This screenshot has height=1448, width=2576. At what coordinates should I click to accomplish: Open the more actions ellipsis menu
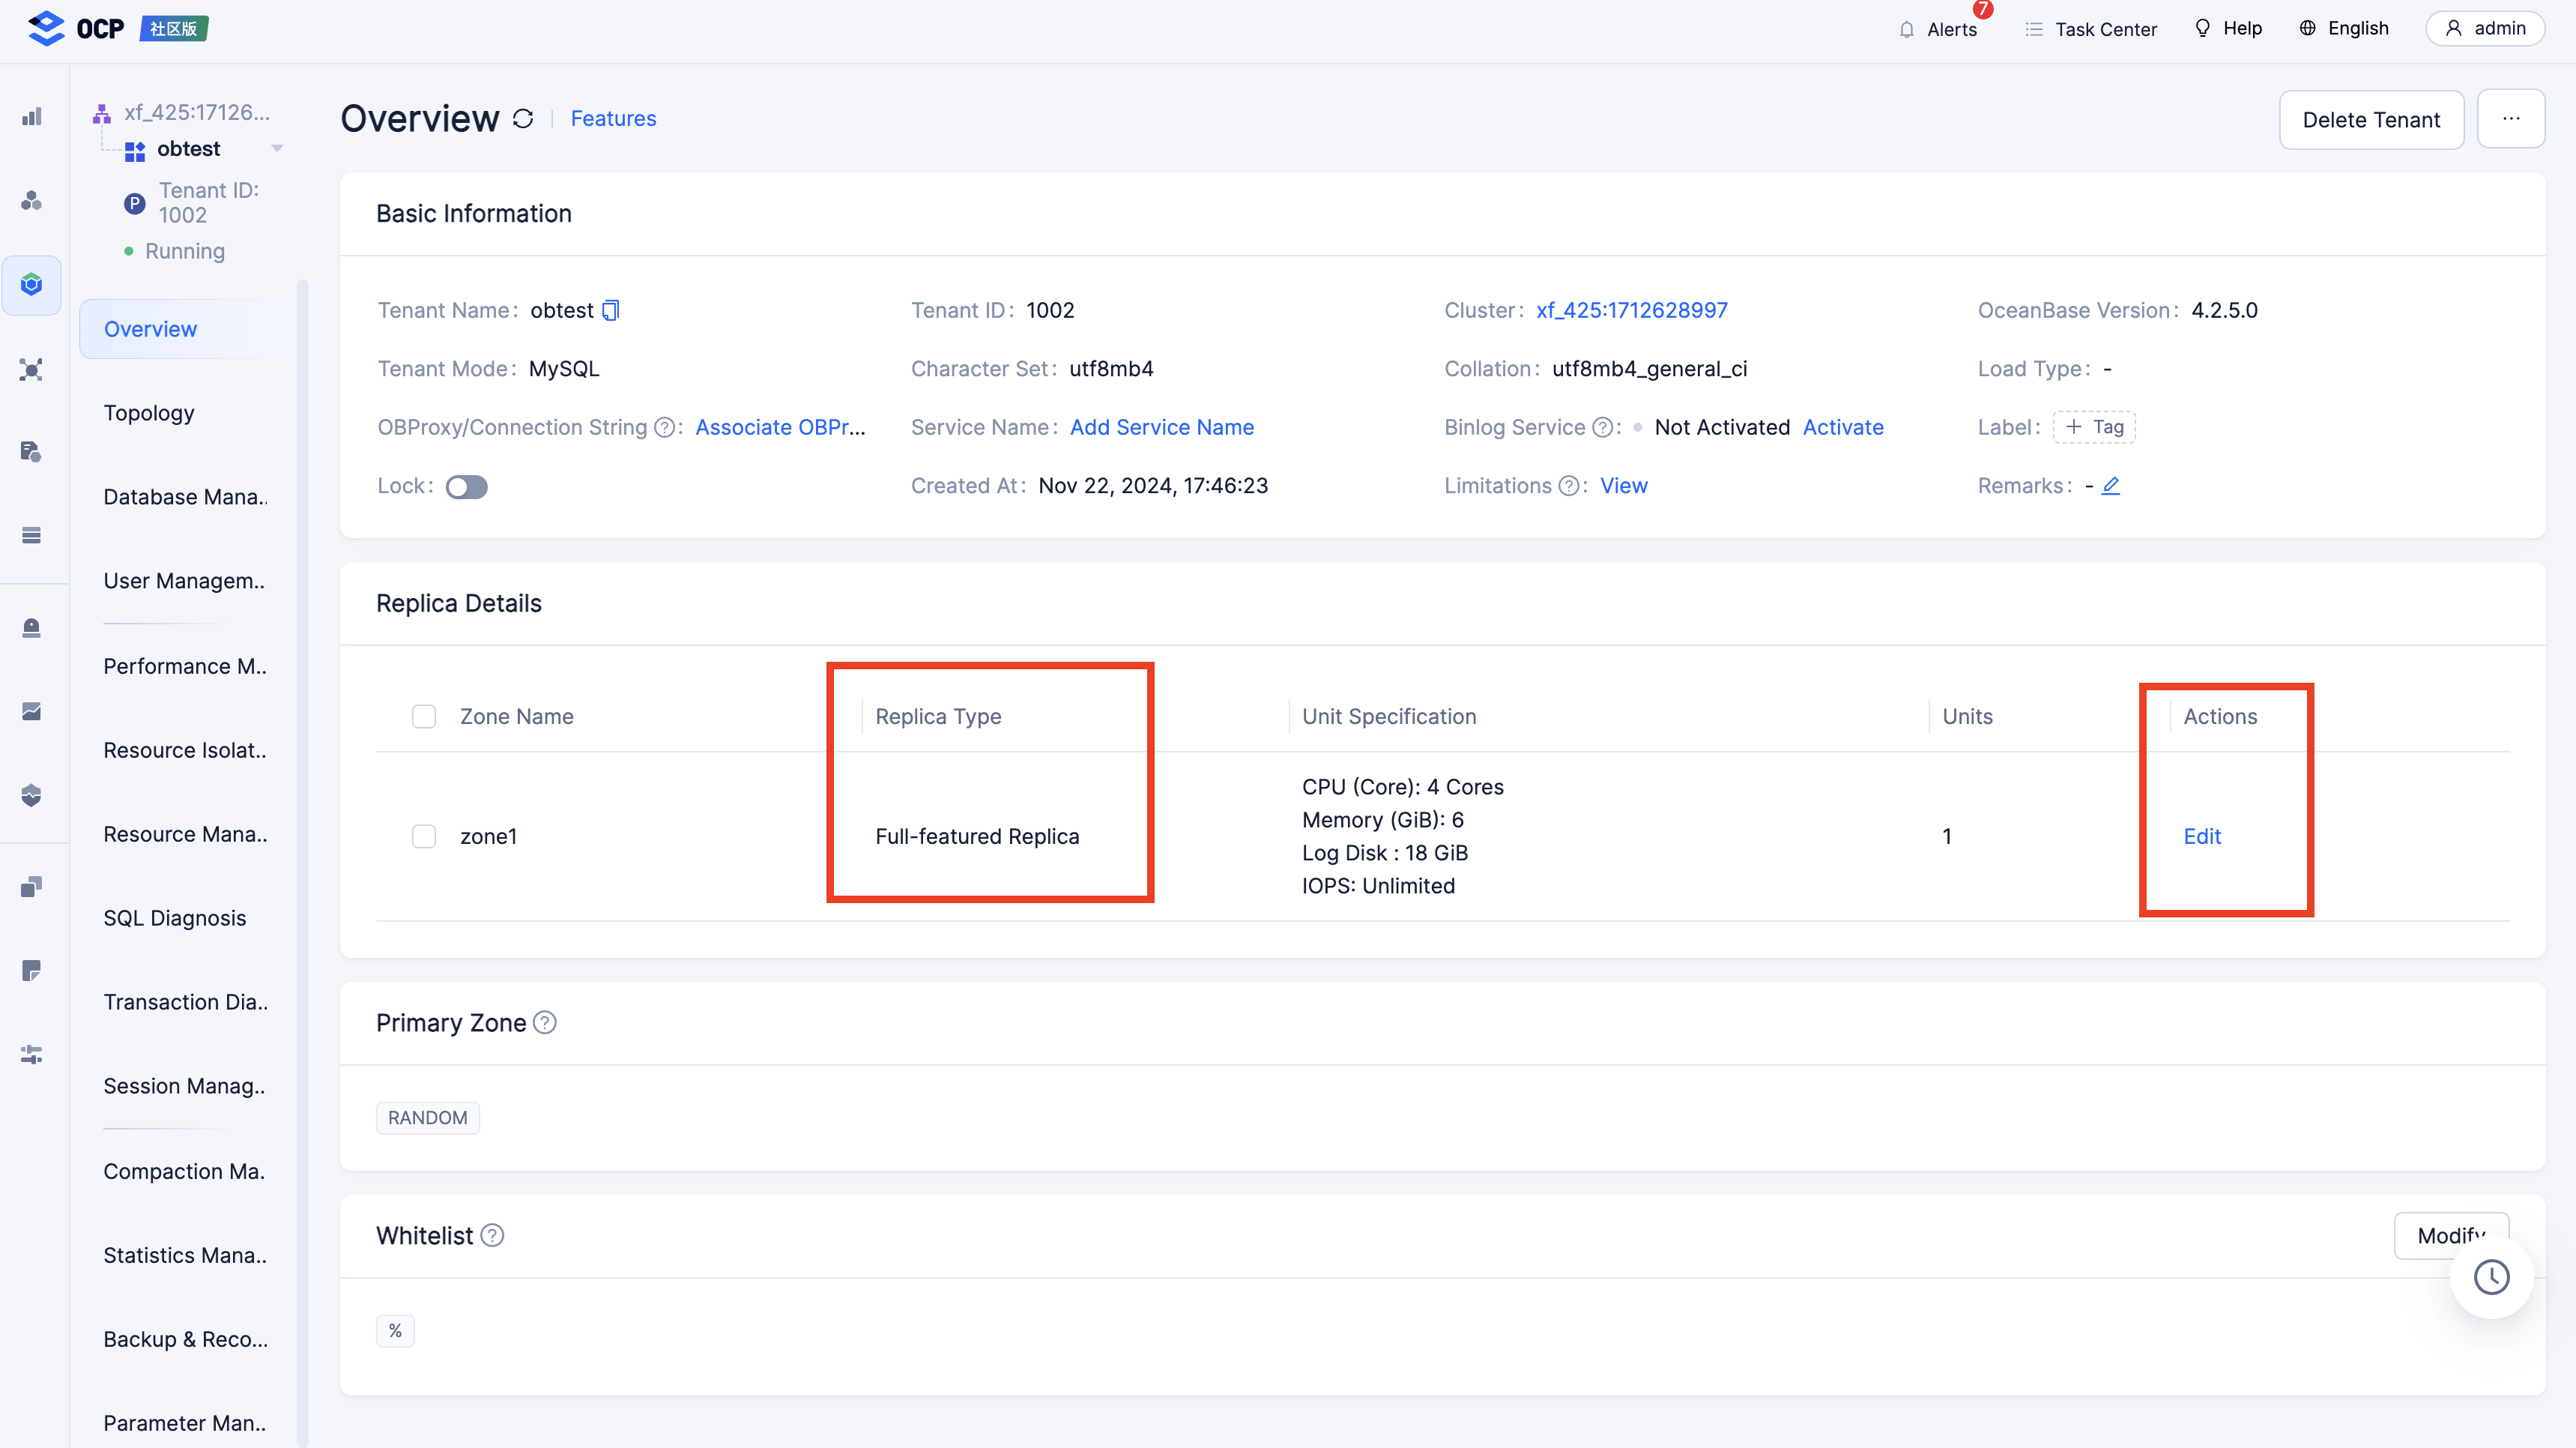2510,119
